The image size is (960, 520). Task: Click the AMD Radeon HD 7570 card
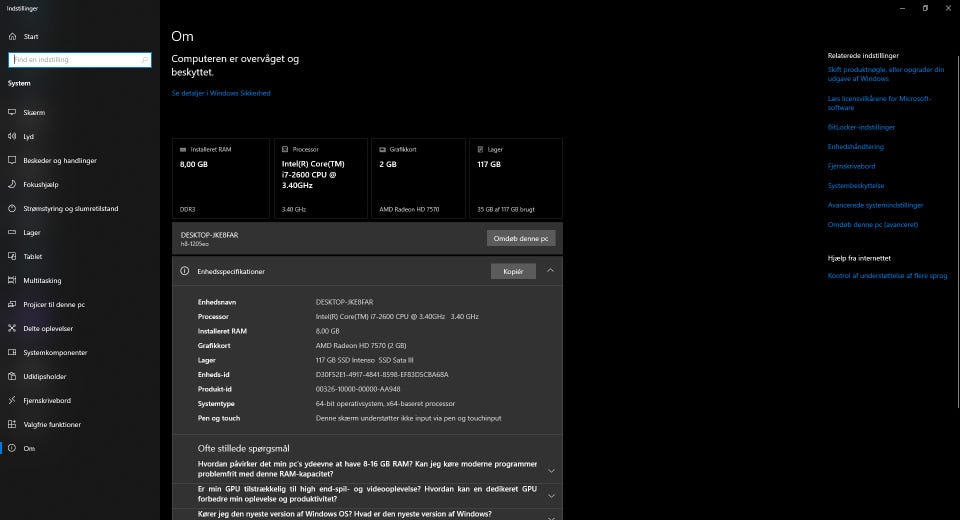point(418,178)
